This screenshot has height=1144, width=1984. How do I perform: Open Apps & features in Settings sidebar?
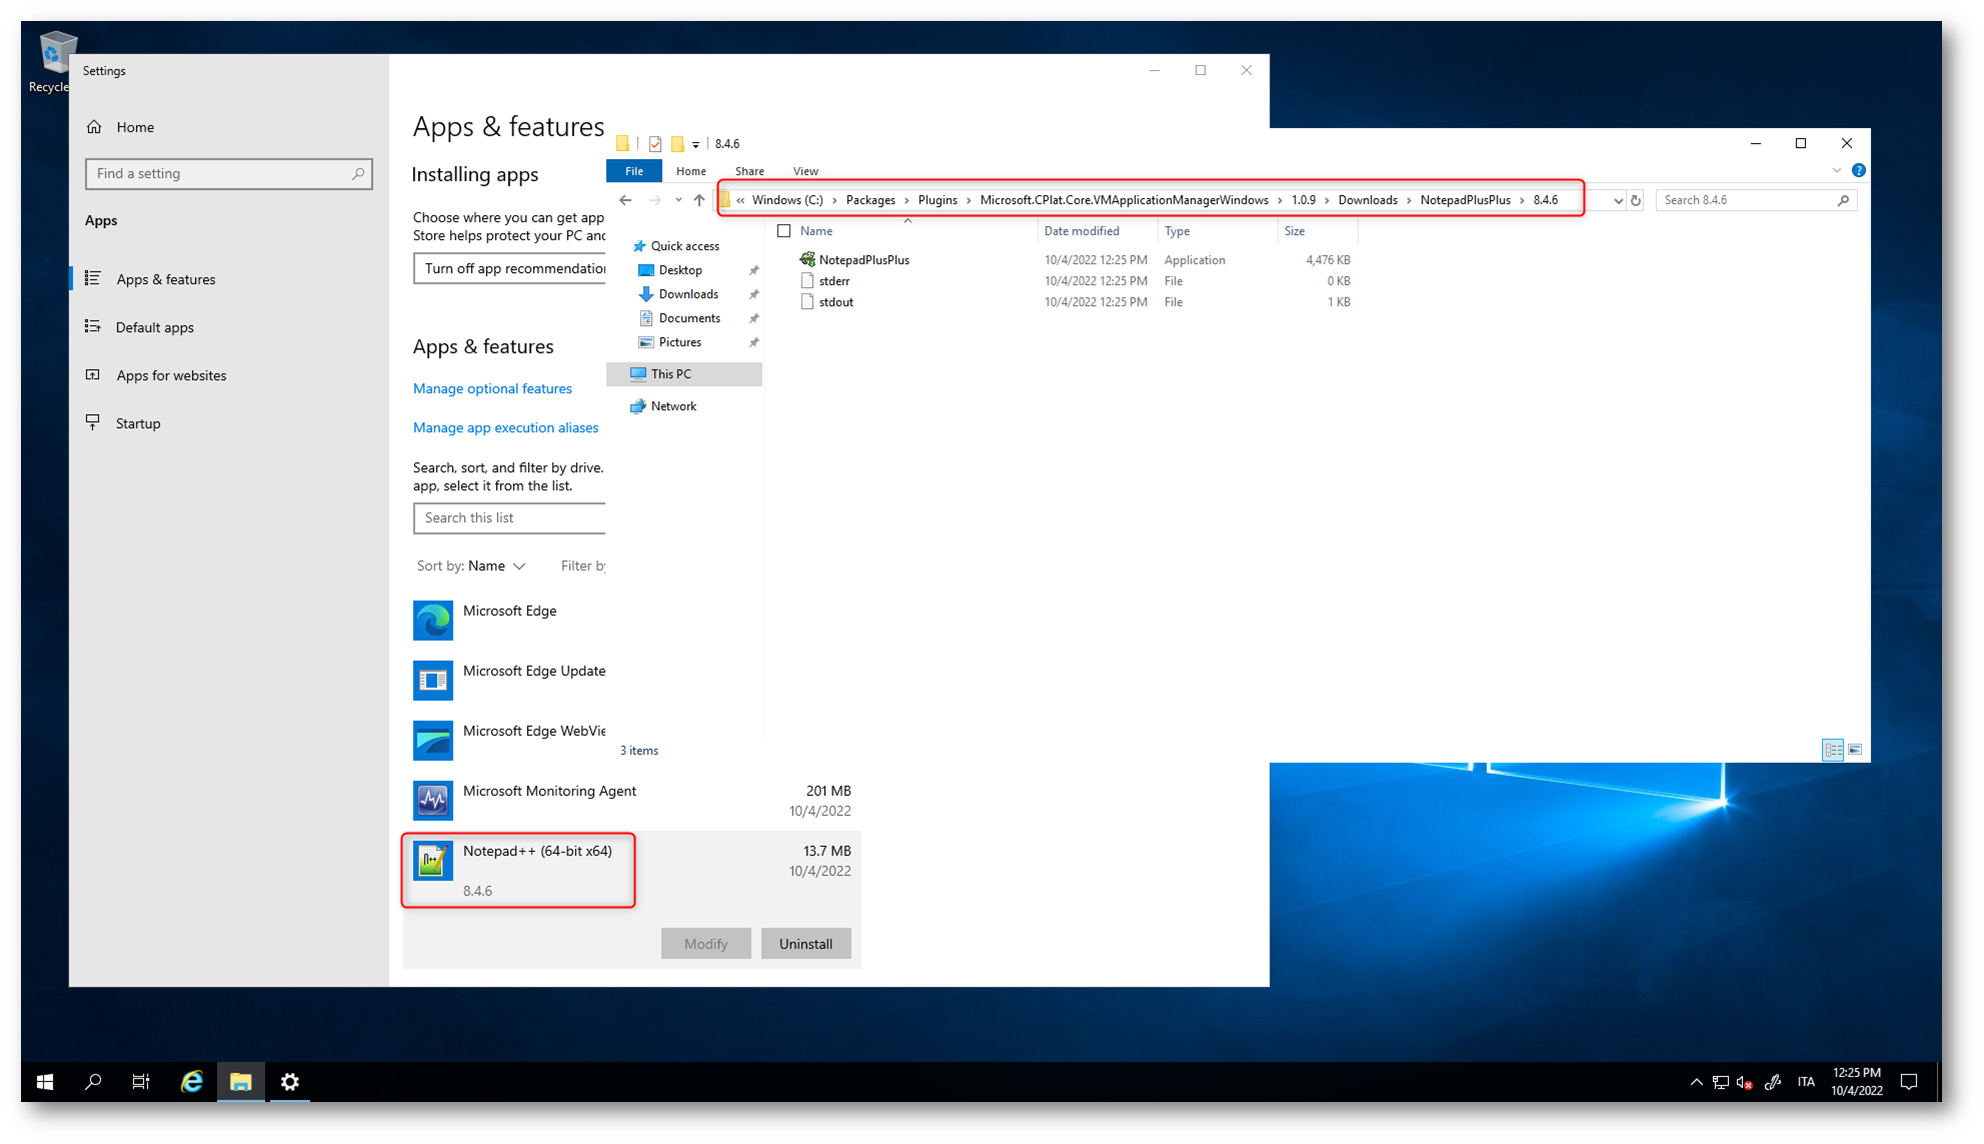pyautogui.click(x=165, y=279)
